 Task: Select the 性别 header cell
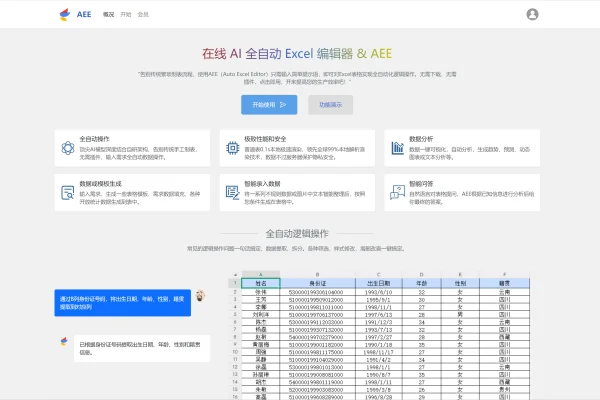[460, 283]
